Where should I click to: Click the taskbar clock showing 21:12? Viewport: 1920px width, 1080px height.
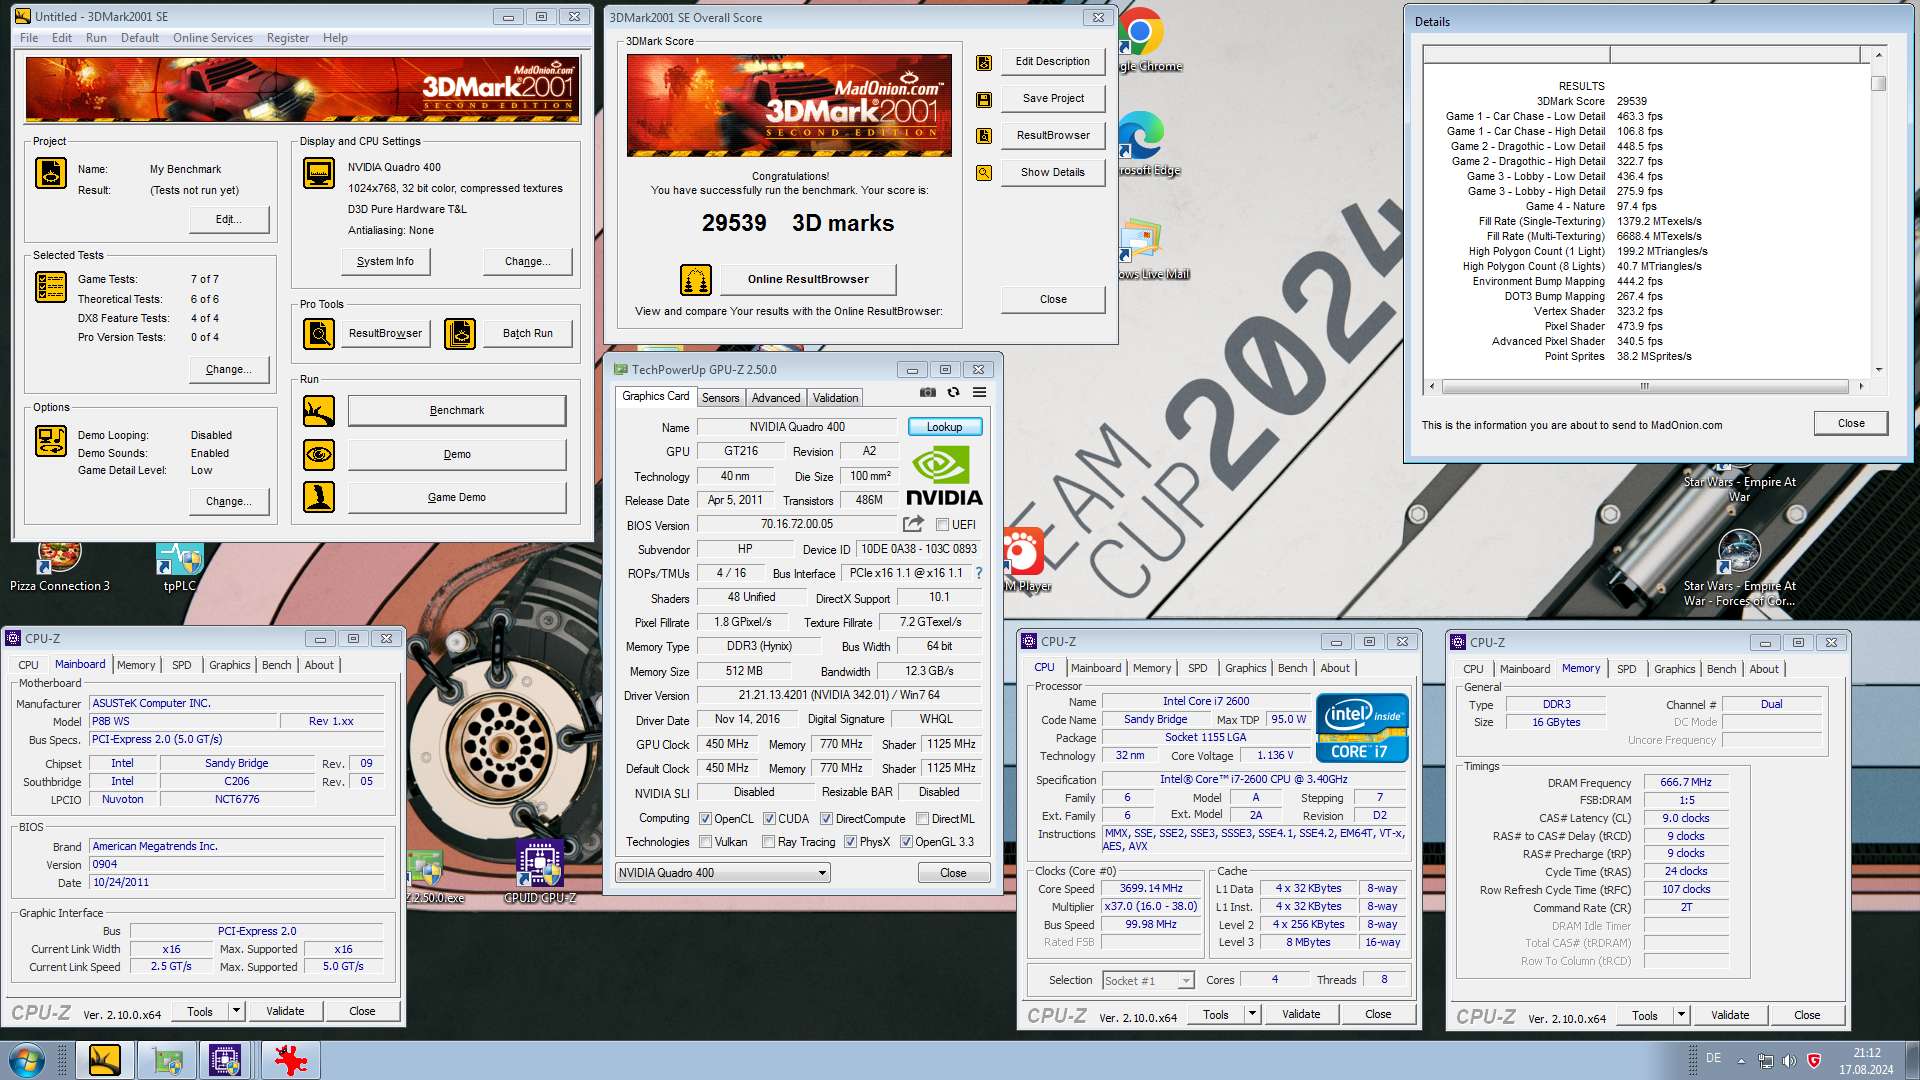click(1866, 1053)
